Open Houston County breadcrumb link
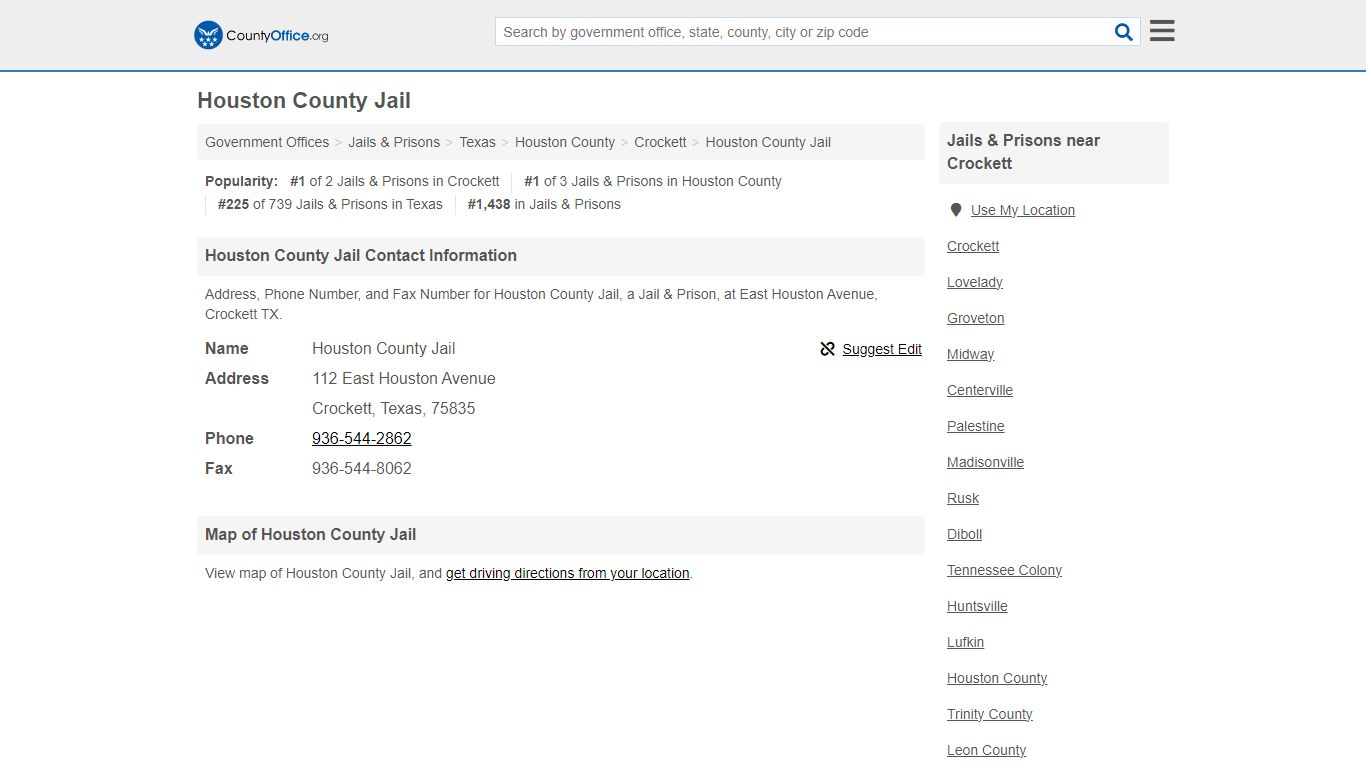The image size is (1366, 768). [x=565, y=142]
